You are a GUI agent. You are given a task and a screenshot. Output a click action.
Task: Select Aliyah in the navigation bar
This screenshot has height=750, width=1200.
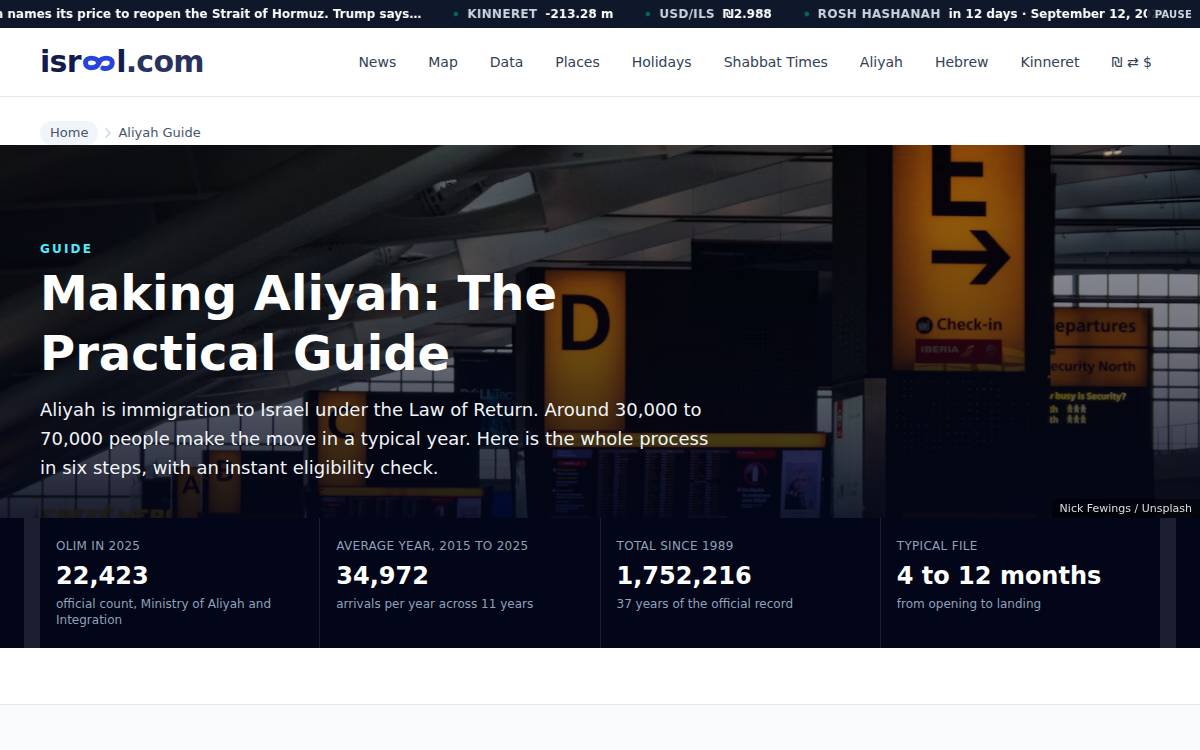(x=881, y=62)
